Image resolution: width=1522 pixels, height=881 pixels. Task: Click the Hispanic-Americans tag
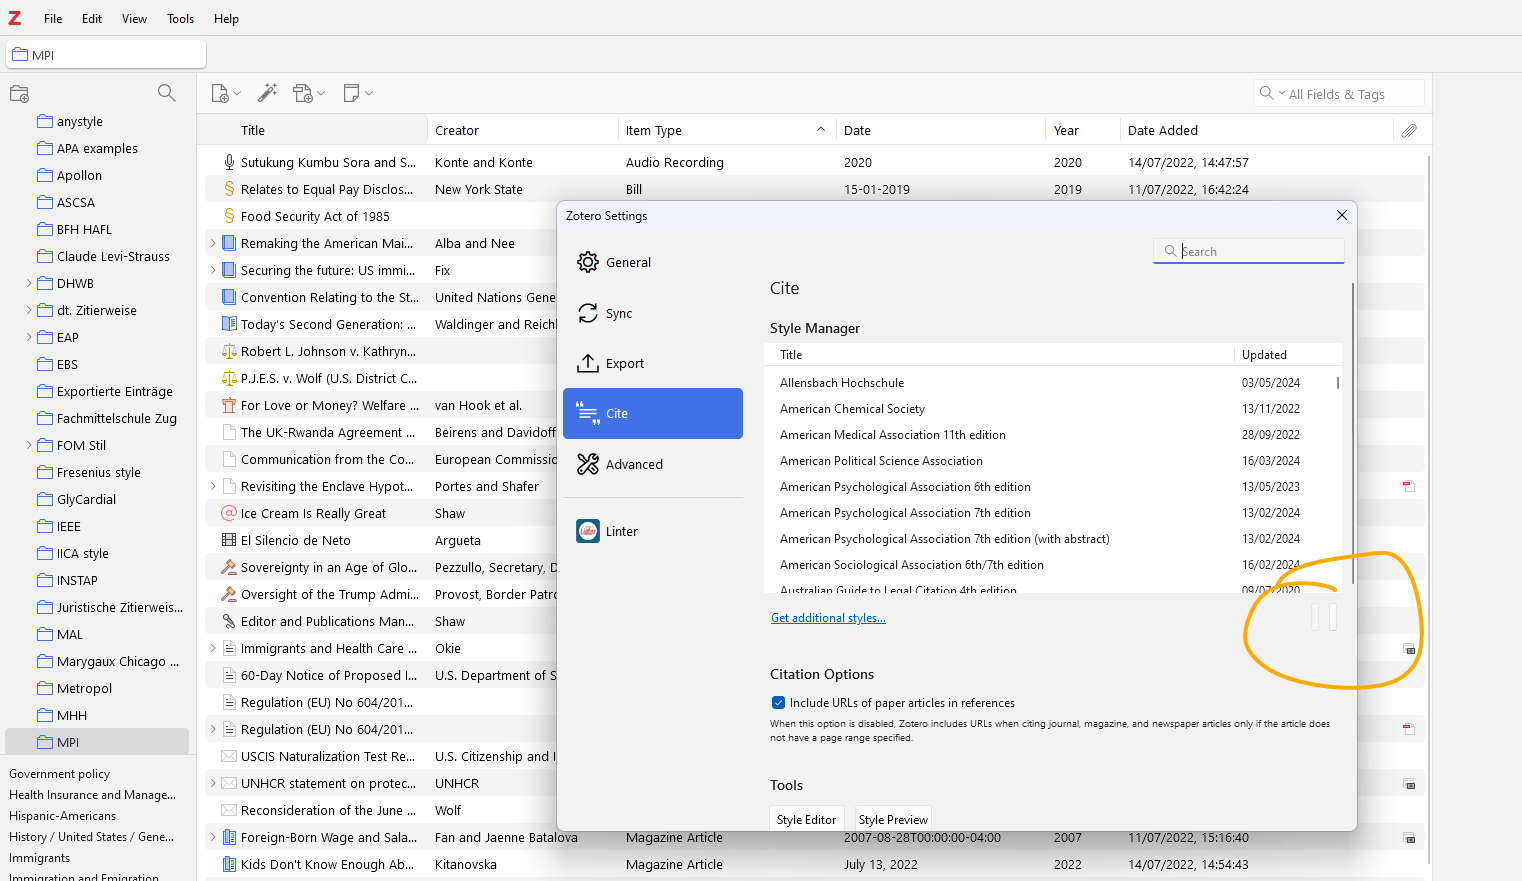(x=63, y=816)
